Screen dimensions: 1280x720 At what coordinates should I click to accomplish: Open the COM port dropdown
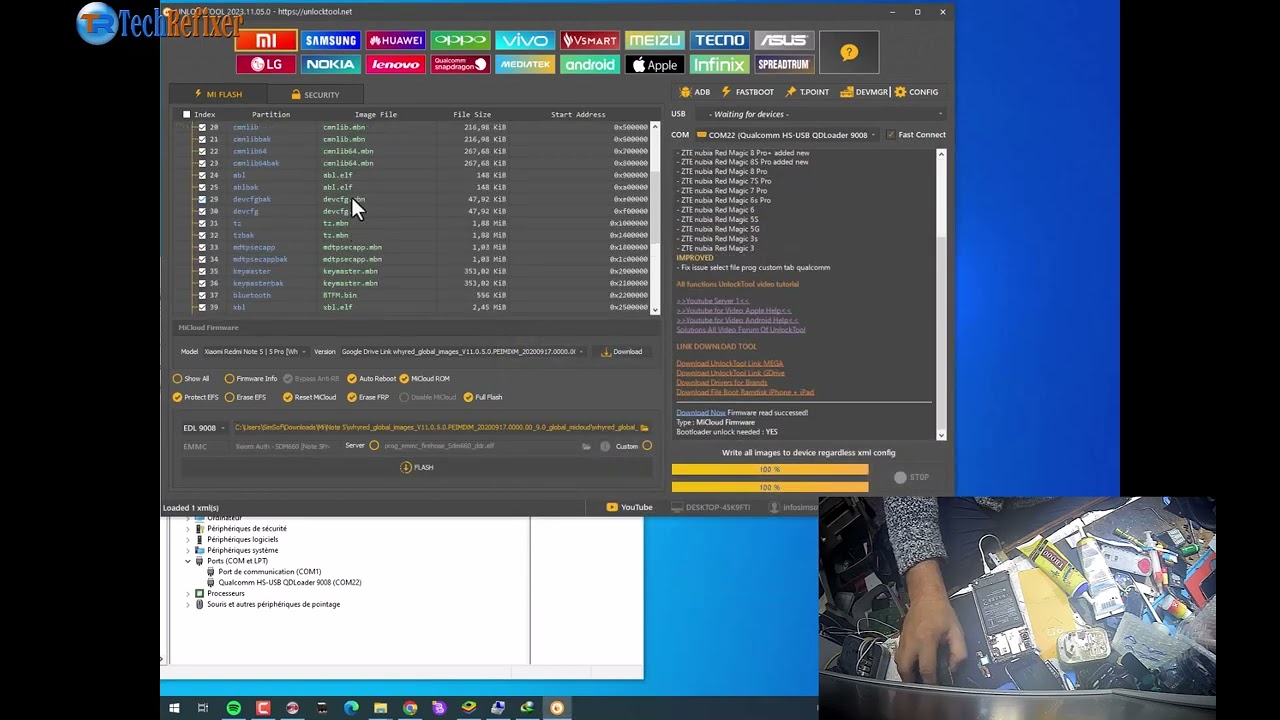pos(786,135)
